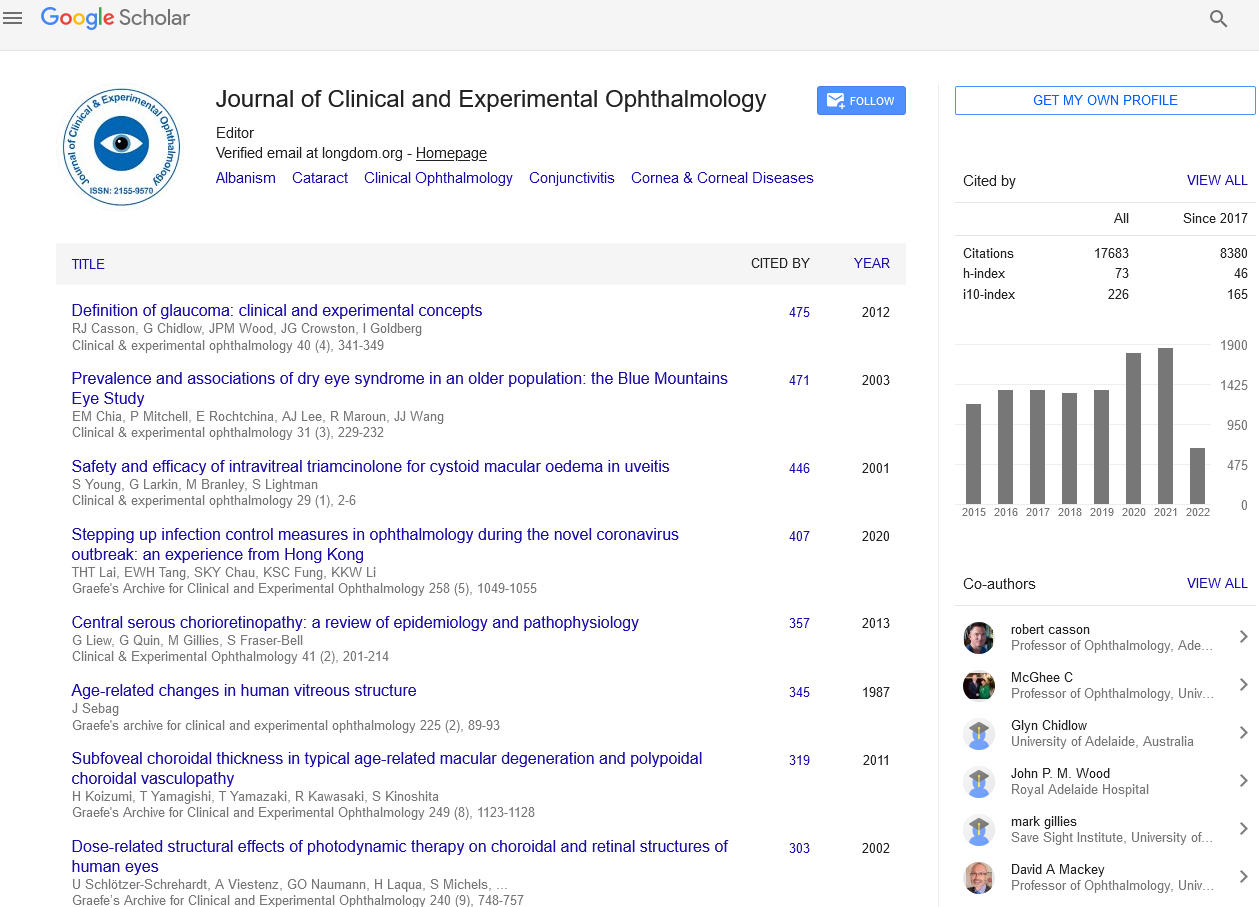This screenshot has width=1259, height=907.
Task: Open the 475 citation count link
Action: click(x=799, y=312)
